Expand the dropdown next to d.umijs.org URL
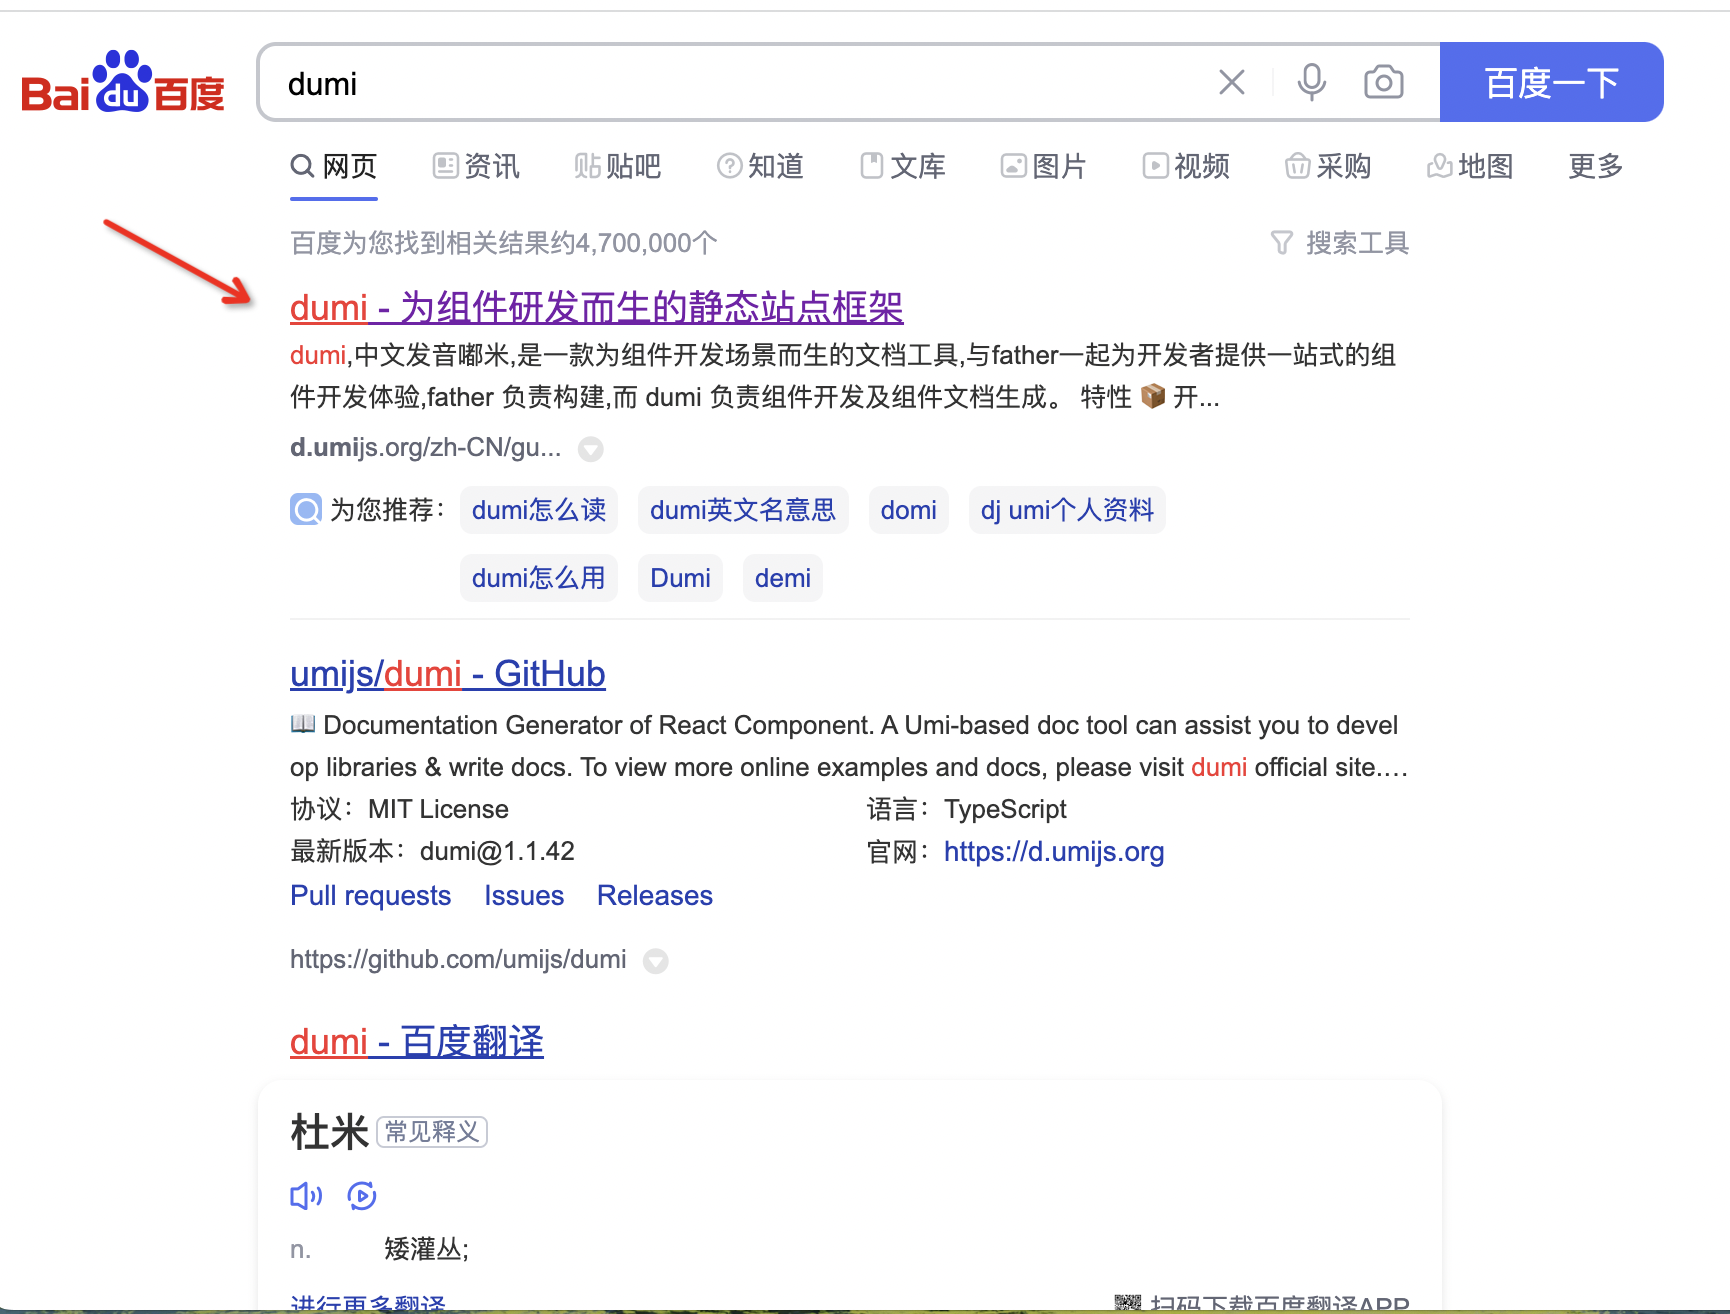This screenshot has height=1314, width=1730. click(x=590, y=449)
